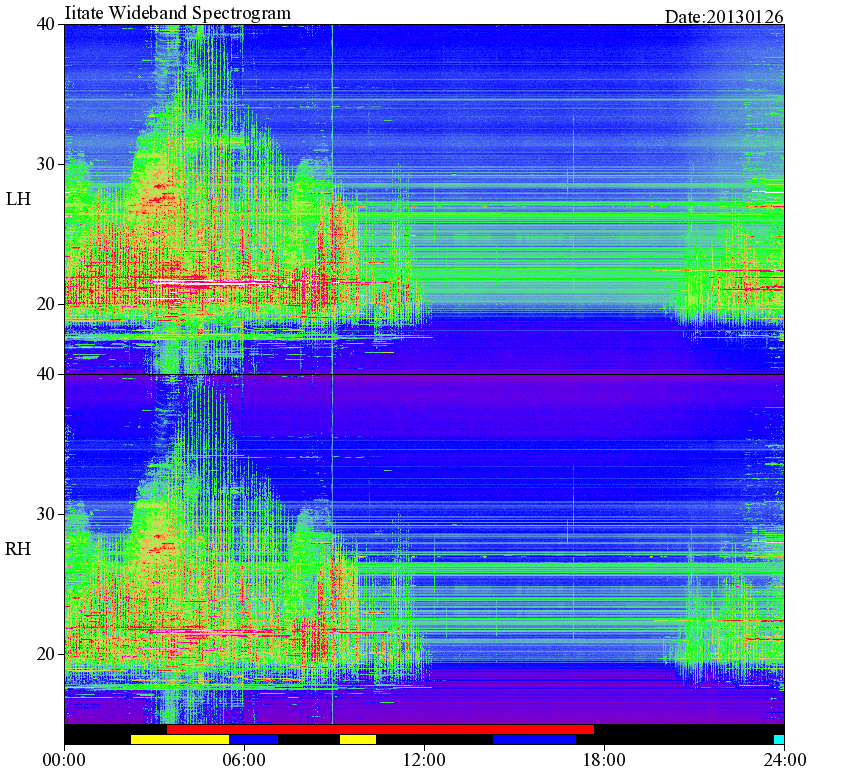Select the RH panel label
The width and height of the screenshot is (848, 768).
point(18,549)
